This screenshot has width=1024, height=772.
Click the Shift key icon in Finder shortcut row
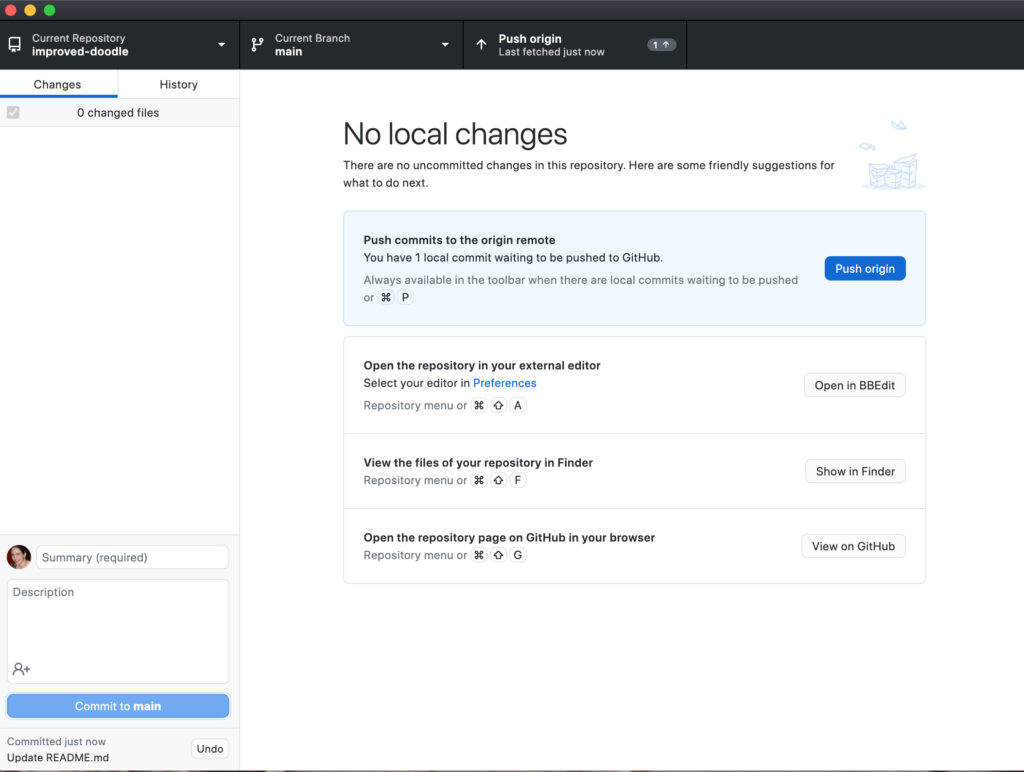tap(498, 480)
